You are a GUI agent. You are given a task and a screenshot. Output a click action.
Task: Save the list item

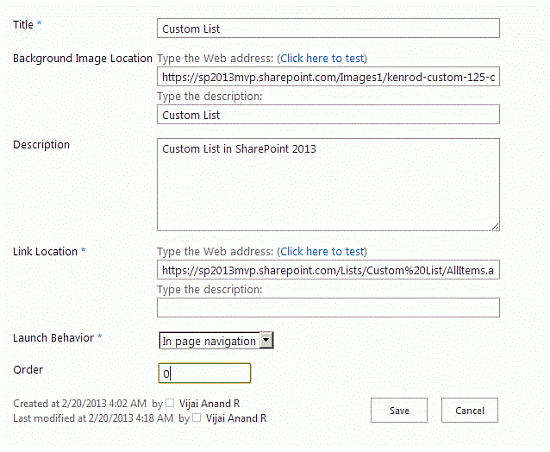coord(399,410)
